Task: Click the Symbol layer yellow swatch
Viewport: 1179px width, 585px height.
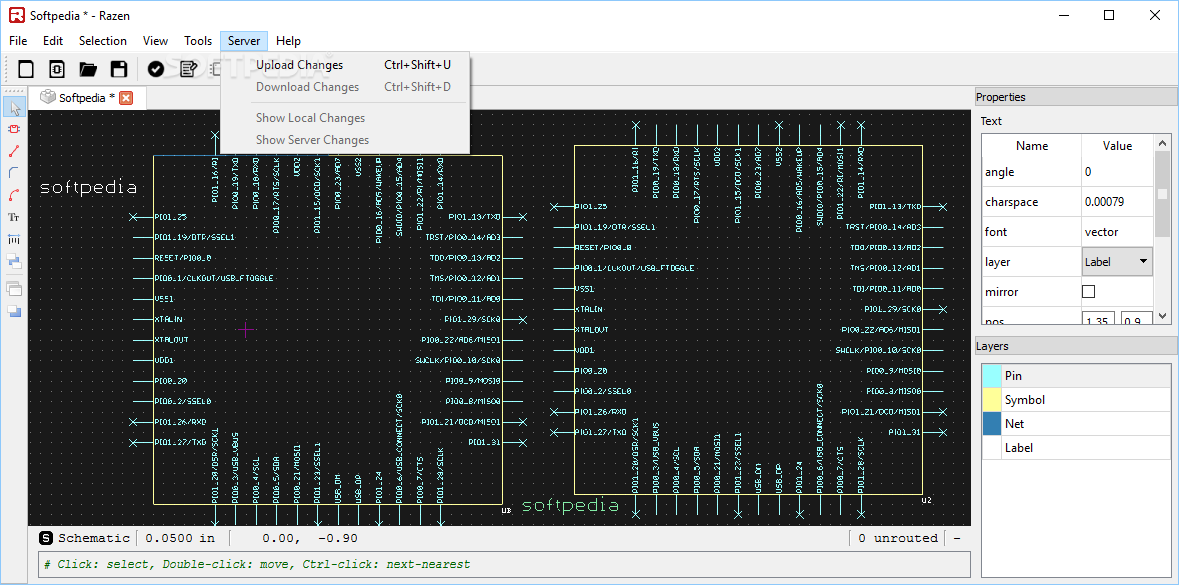Action: 992,399
